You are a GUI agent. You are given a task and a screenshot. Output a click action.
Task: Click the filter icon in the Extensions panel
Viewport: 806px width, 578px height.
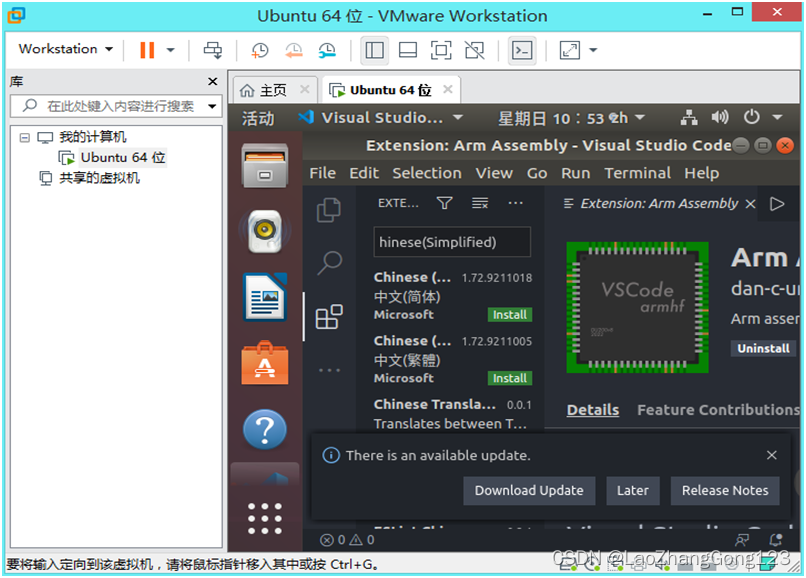click(x=444, y=203)
